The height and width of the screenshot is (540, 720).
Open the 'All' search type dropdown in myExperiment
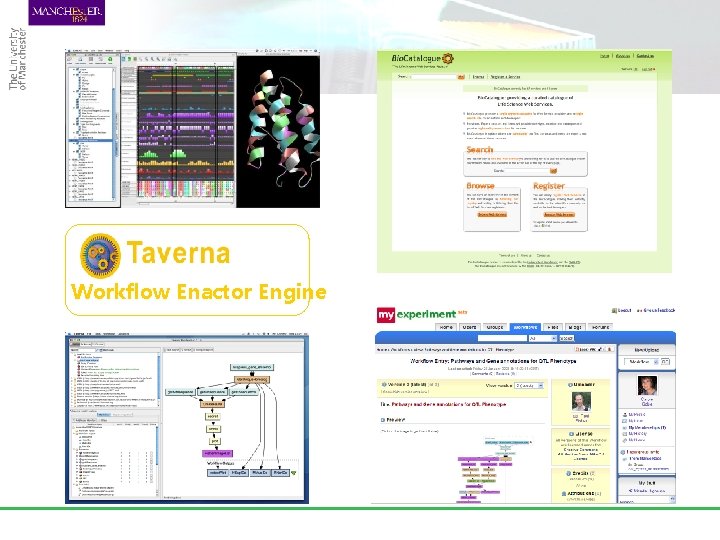point(543,338)
